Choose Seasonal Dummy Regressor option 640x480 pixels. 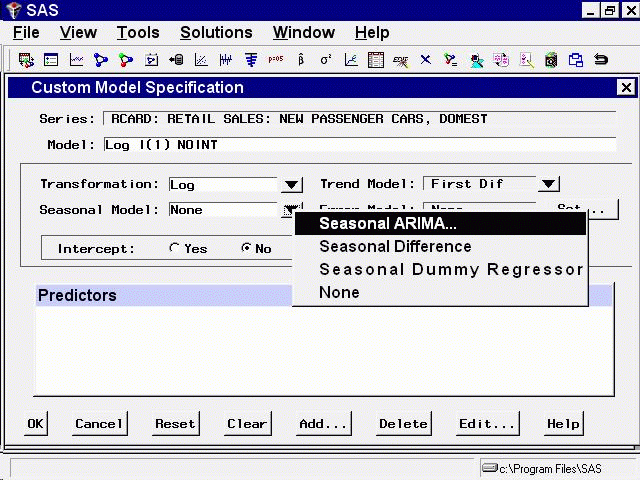pyautogui.click(x=440, y=269)
